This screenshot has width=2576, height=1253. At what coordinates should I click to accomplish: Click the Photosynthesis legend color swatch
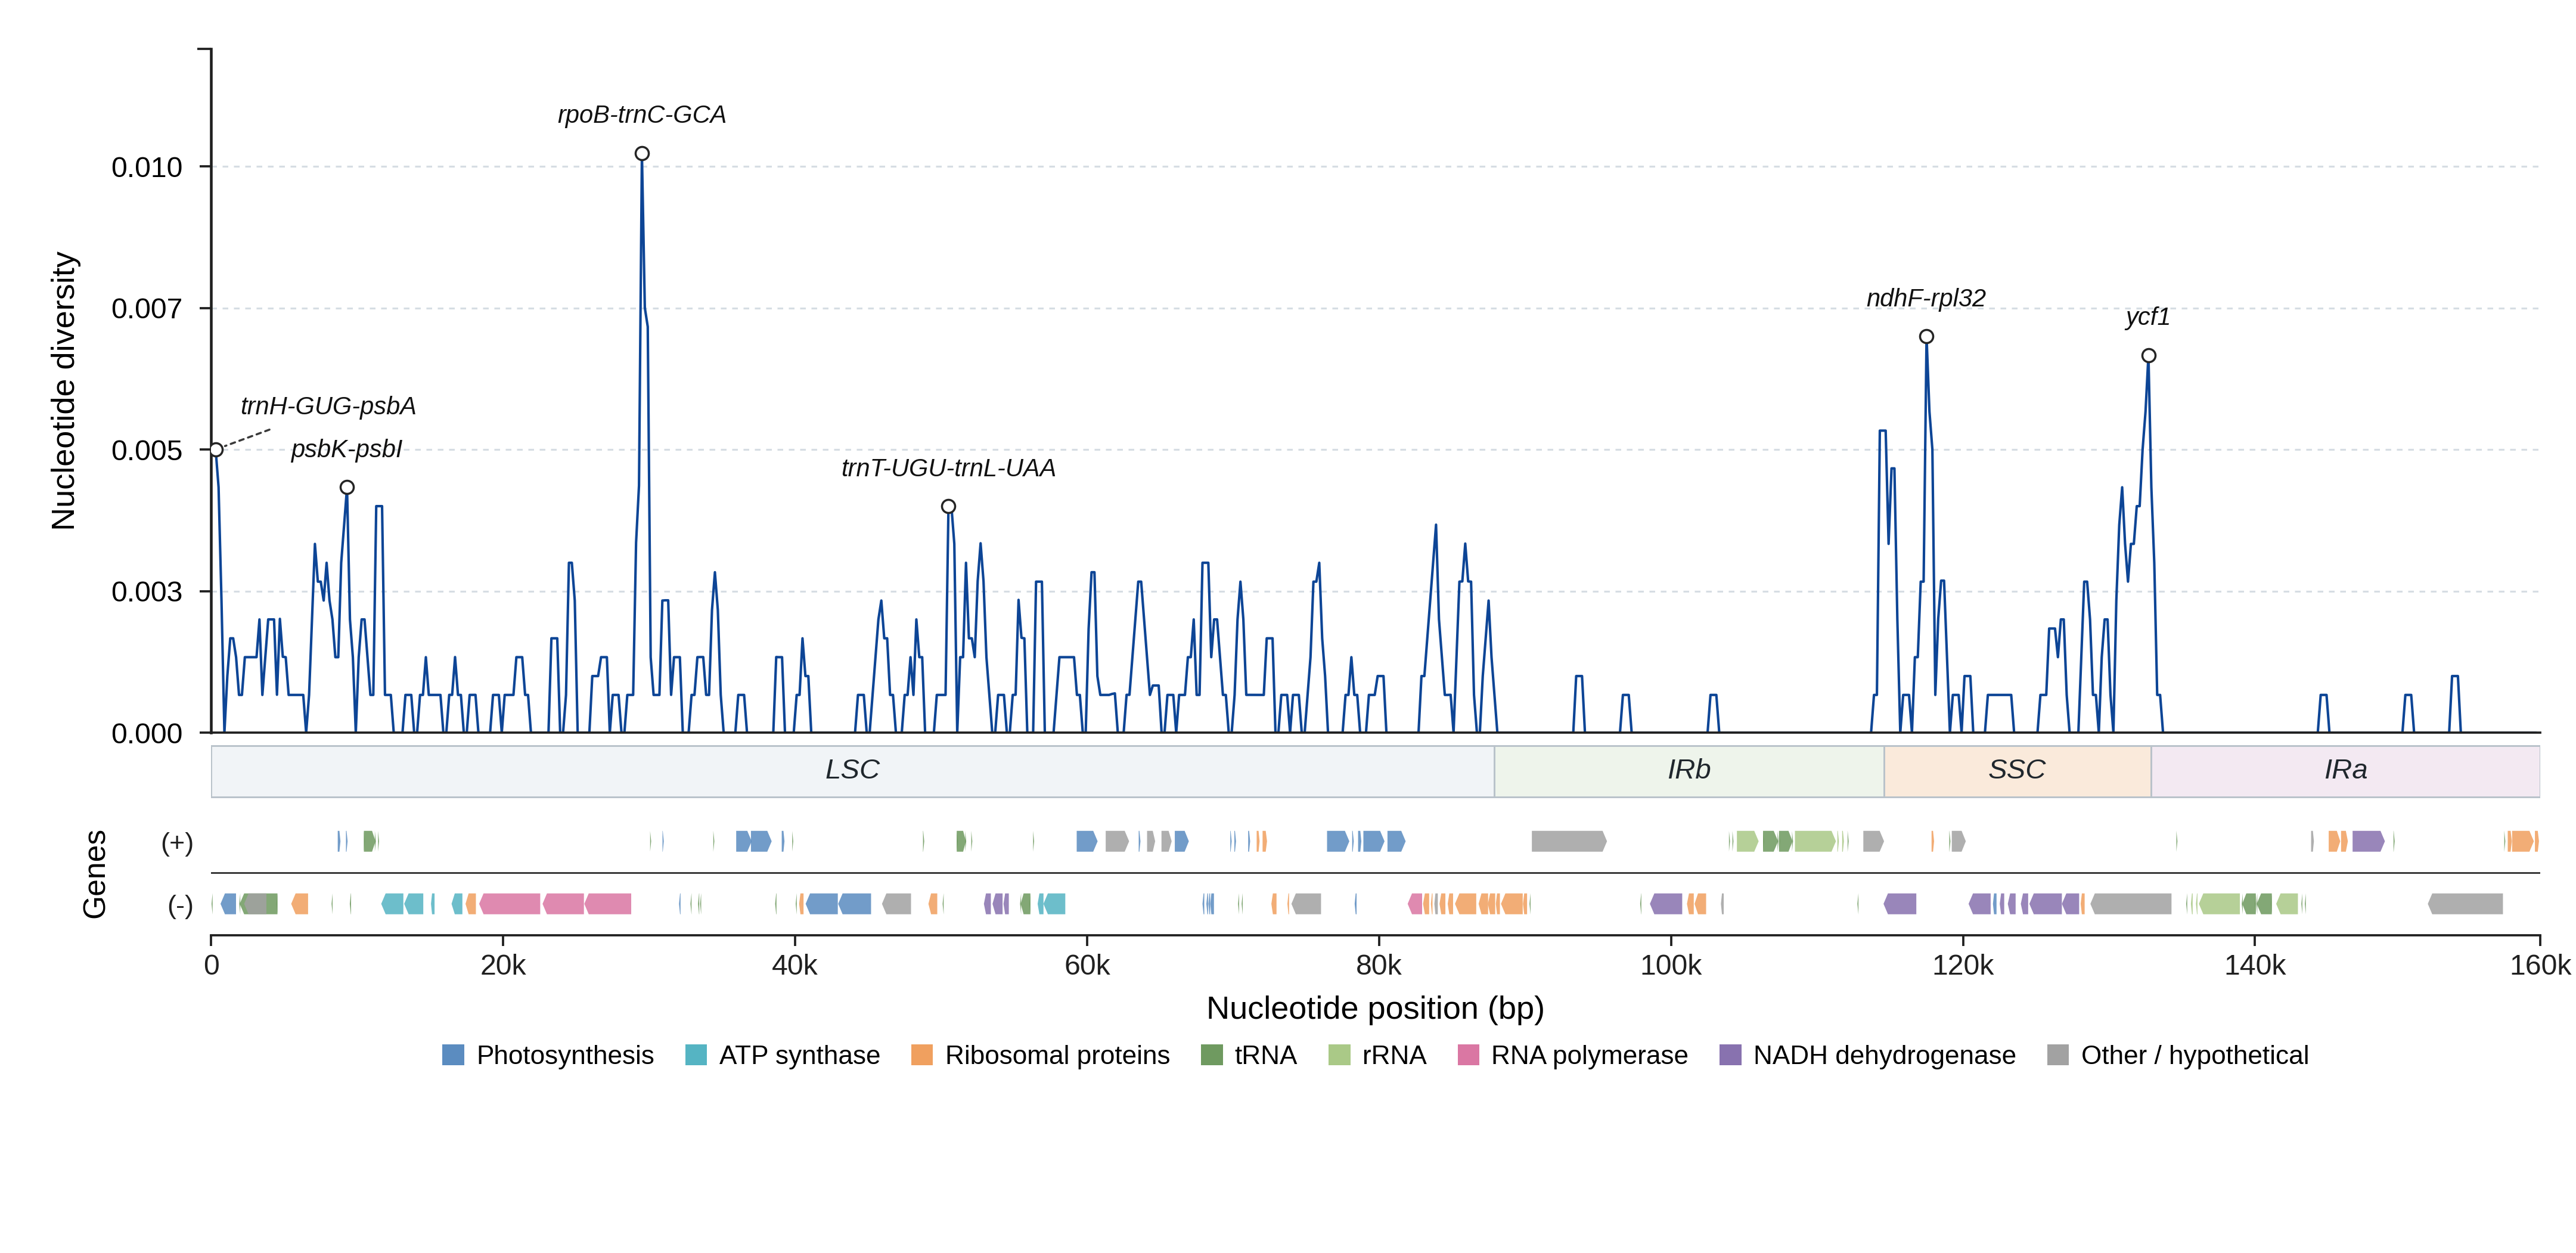point(453,1055)
